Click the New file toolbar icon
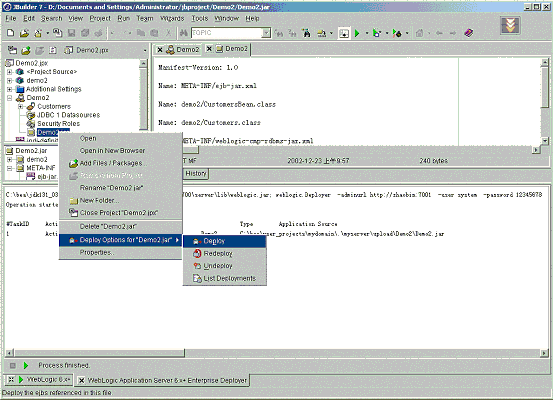 click(11, 33)
